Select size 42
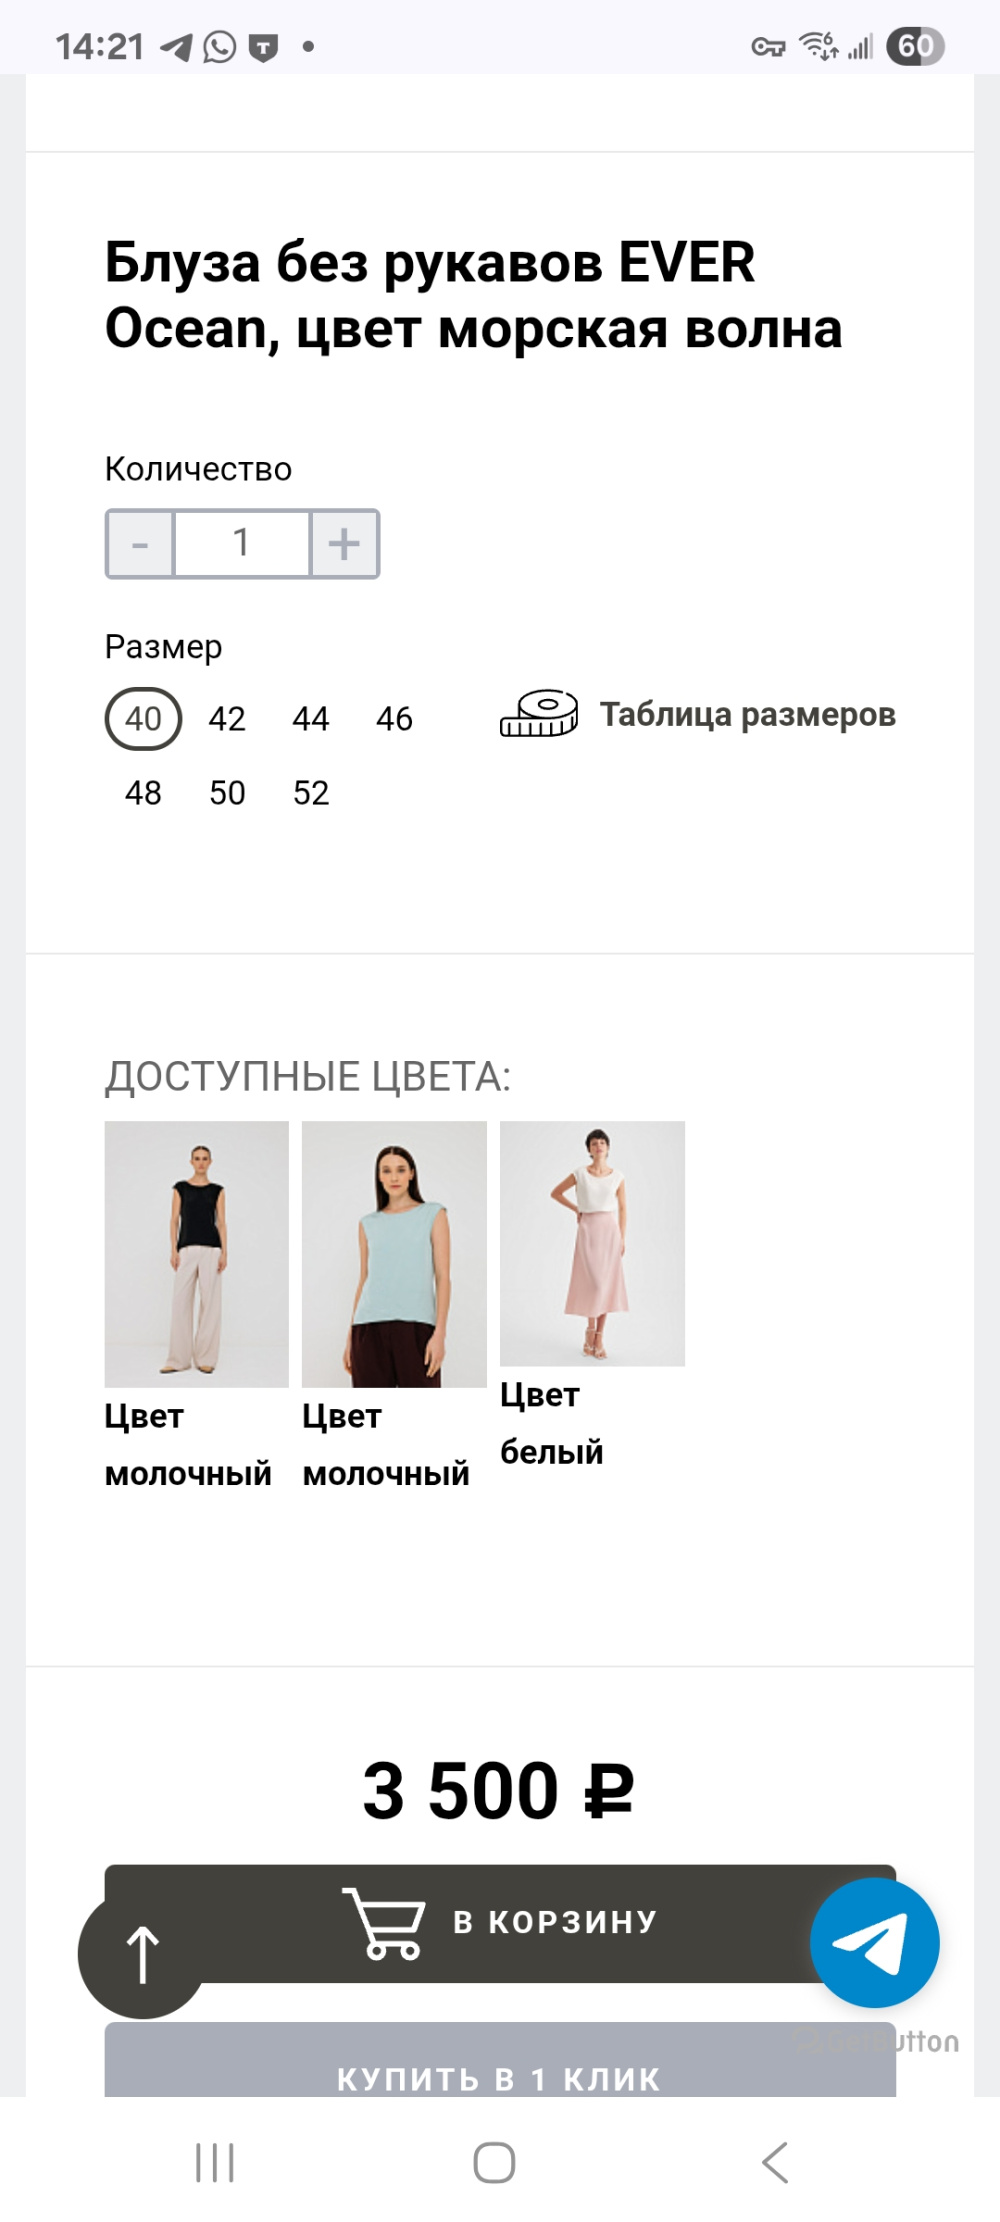1000x2222 pixels. coord(227,719)
